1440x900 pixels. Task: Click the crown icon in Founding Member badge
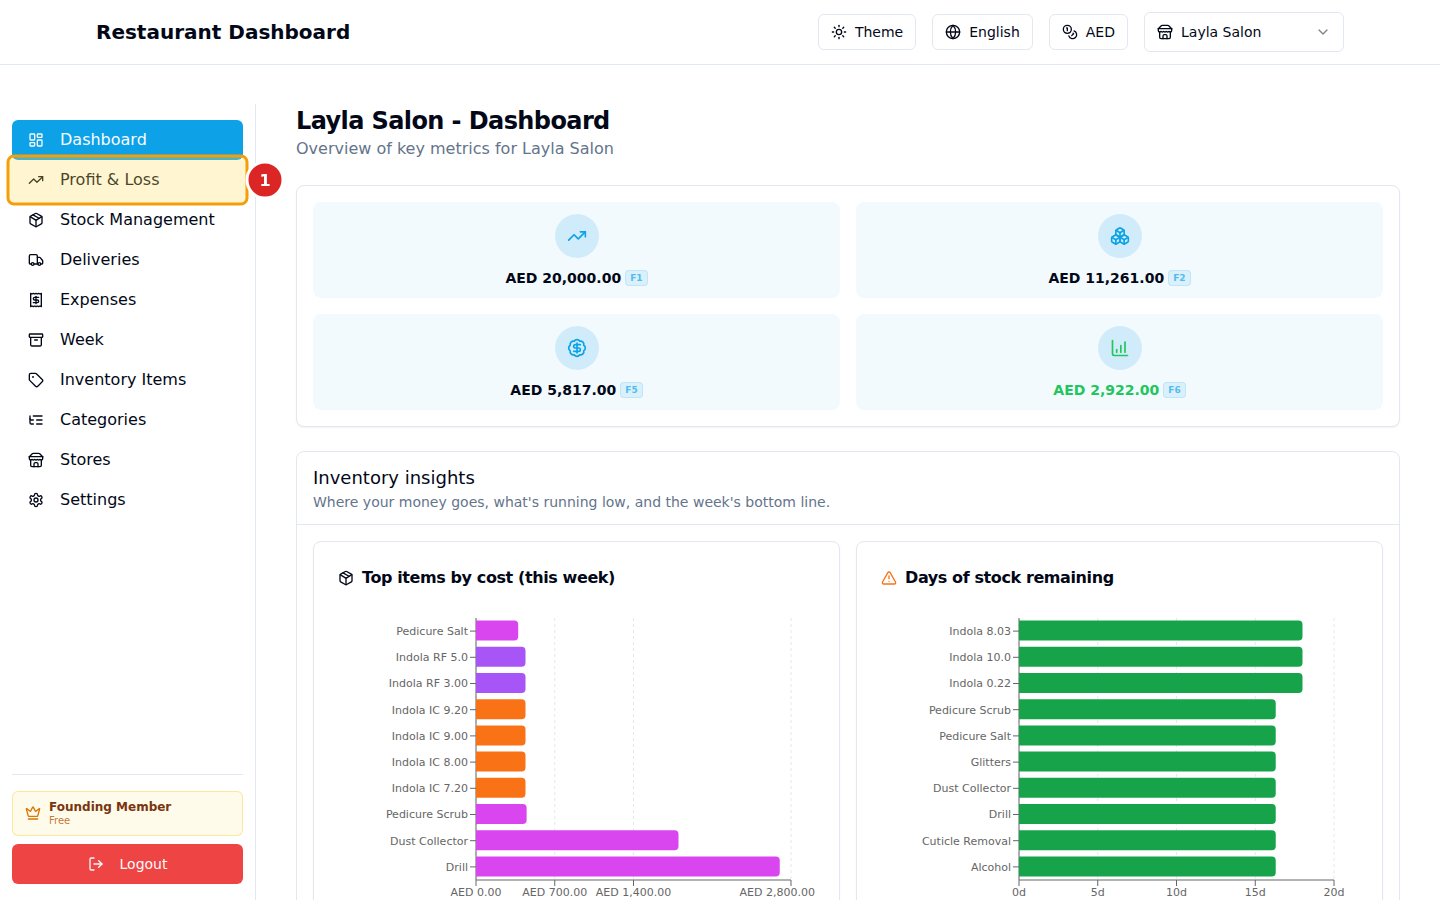click(x=33, y=813)
